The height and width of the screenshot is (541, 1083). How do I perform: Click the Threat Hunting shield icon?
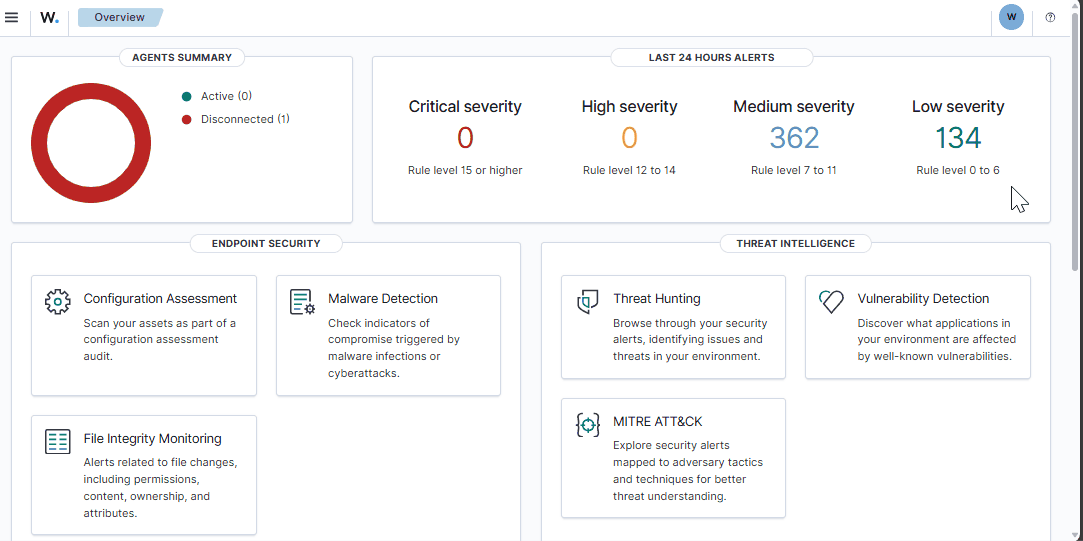point(587,302)
